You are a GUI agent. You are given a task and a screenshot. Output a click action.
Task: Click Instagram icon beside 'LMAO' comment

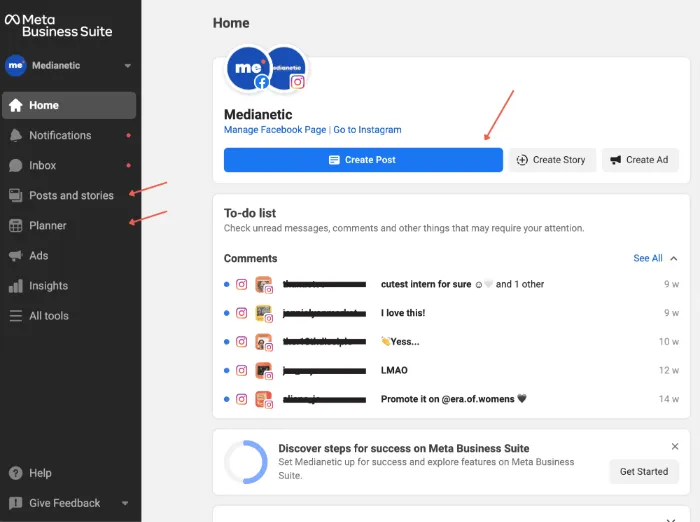[x=242, y=370]
